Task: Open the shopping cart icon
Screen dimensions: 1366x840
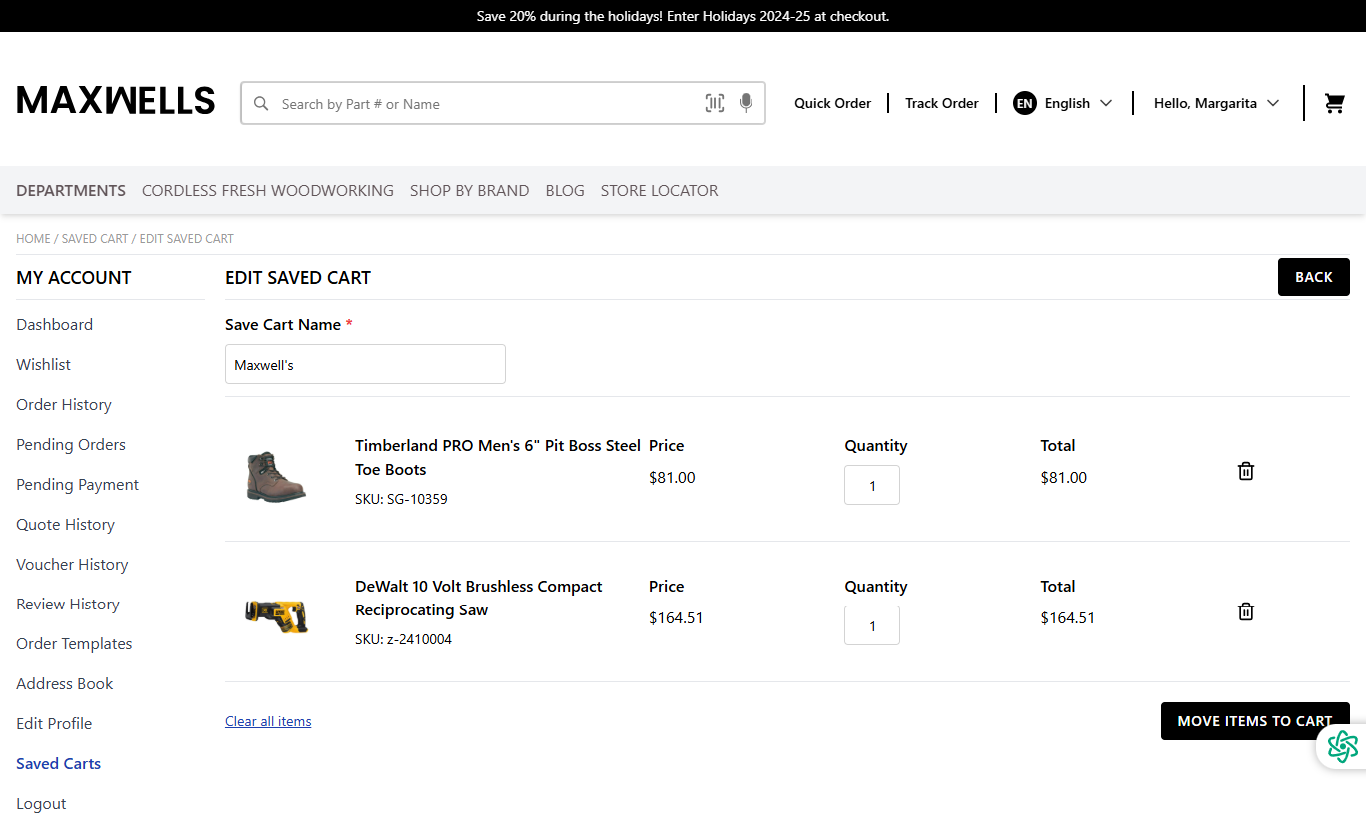Action: pyautogui.click(x=1334, y=103)
